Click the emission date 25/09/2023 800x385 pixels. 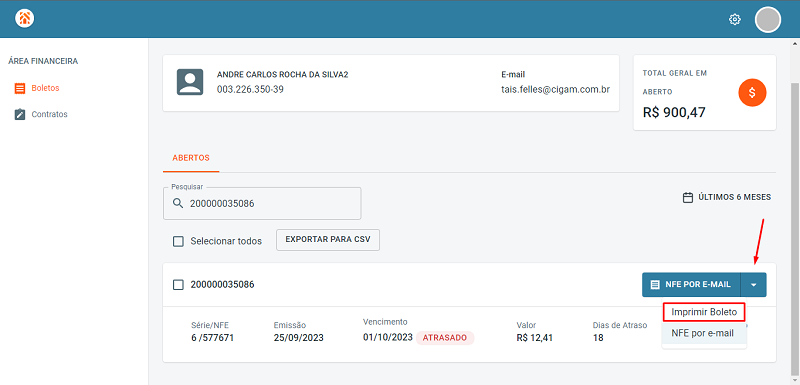(x=298, y=338)
